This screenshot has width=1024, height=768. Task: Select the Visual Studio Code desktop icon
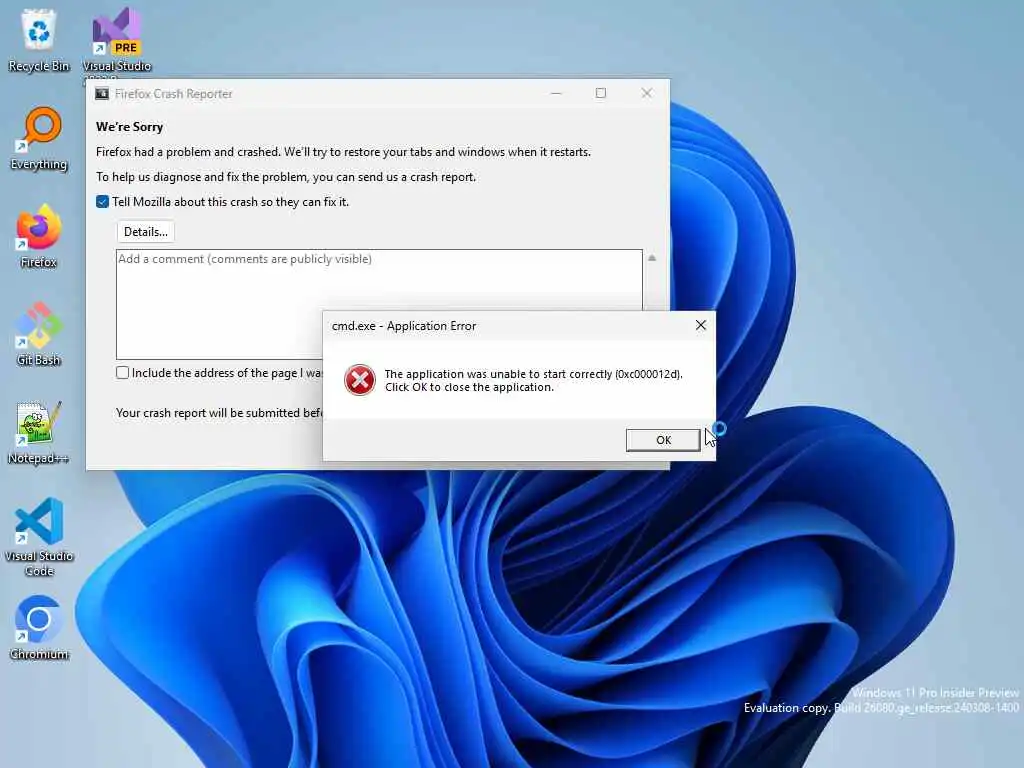click(39, 537)
